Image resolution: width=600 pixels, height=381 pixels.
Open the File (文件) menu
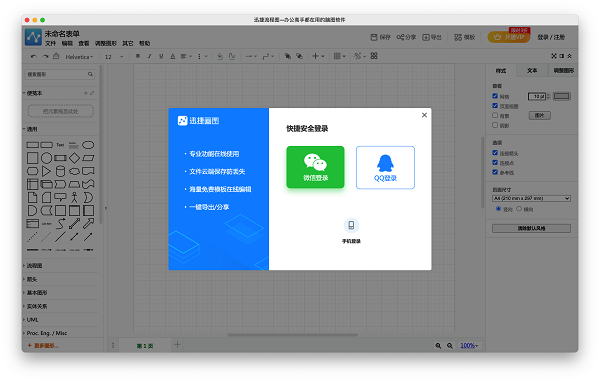pyautogui.click(x=50, y=44)
